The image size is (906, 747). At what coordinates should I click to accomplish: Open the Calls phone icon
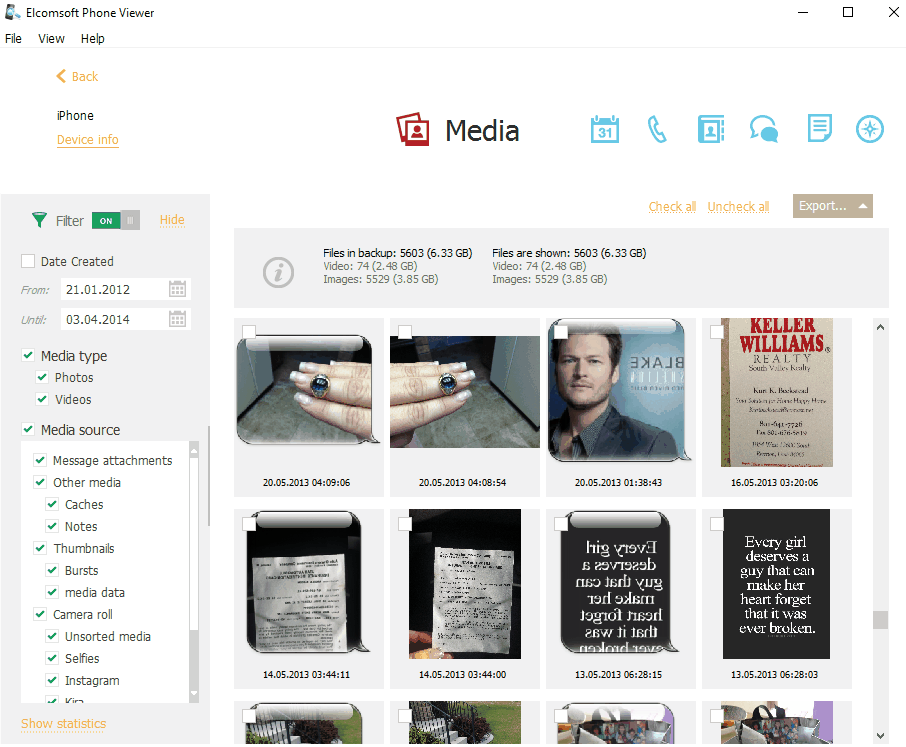657,130
